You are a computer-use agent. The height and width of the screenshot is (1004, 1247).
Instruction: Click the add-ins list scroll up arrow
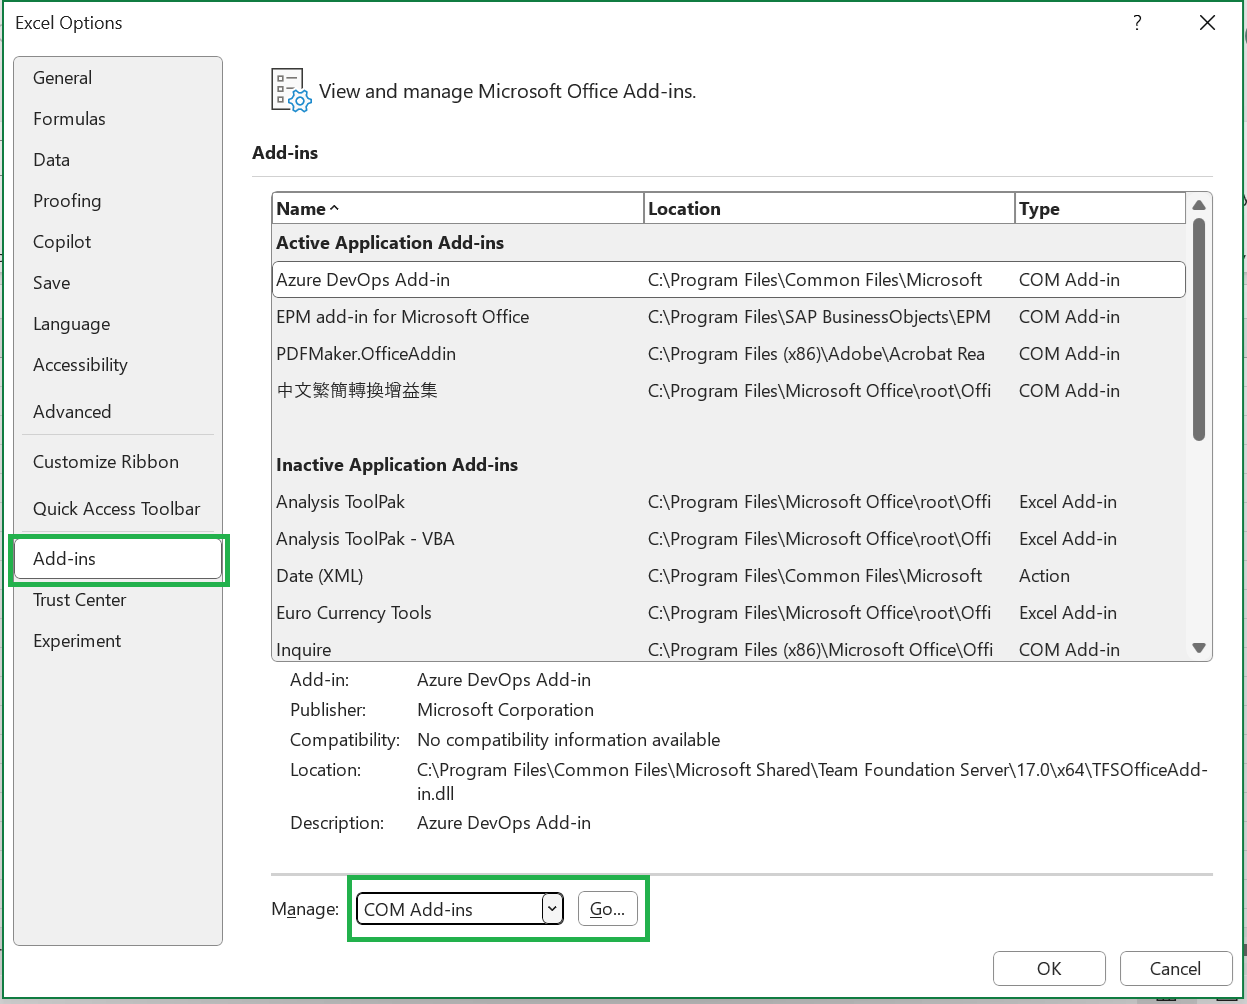click(1199, 205)
